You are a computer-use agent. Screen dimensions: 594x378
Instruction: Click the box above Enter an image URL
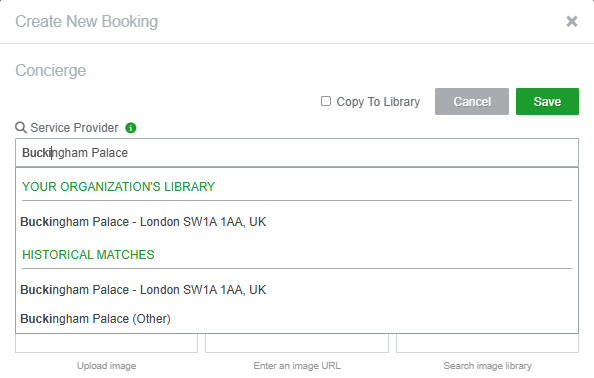[x=297, y=343]
